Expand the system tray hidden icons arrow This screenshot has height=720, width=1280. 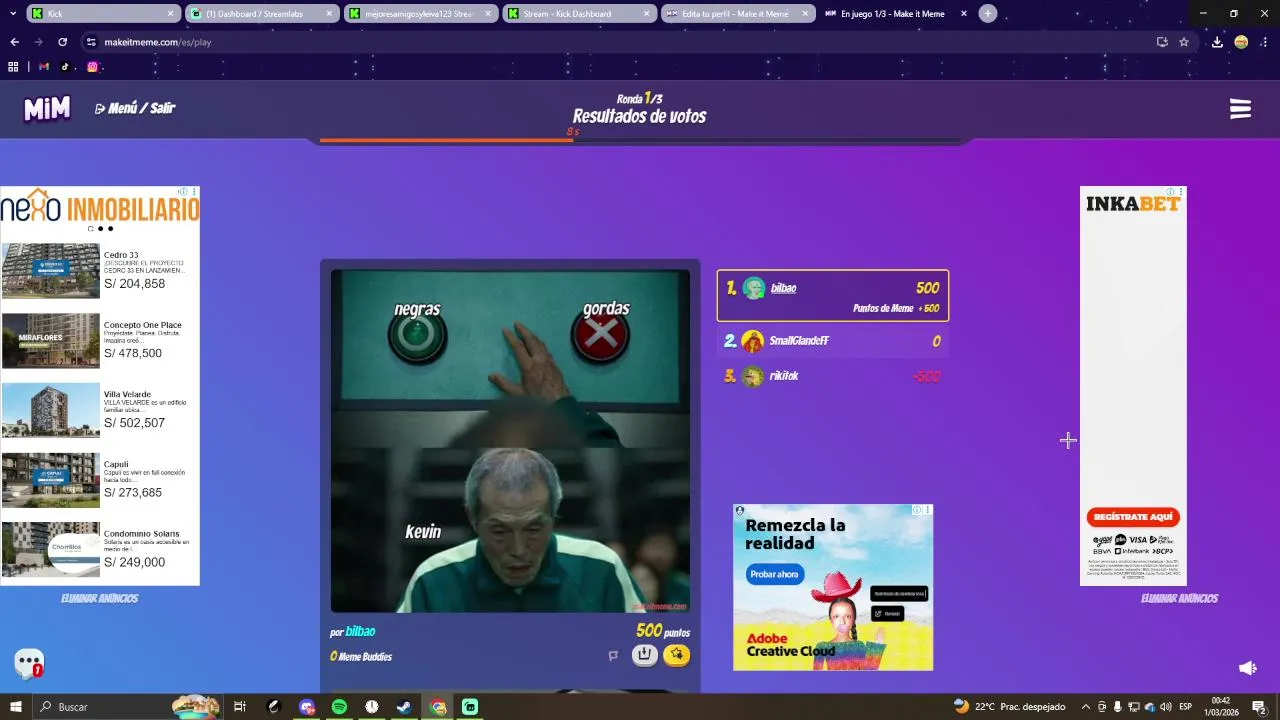[1086, 707]
